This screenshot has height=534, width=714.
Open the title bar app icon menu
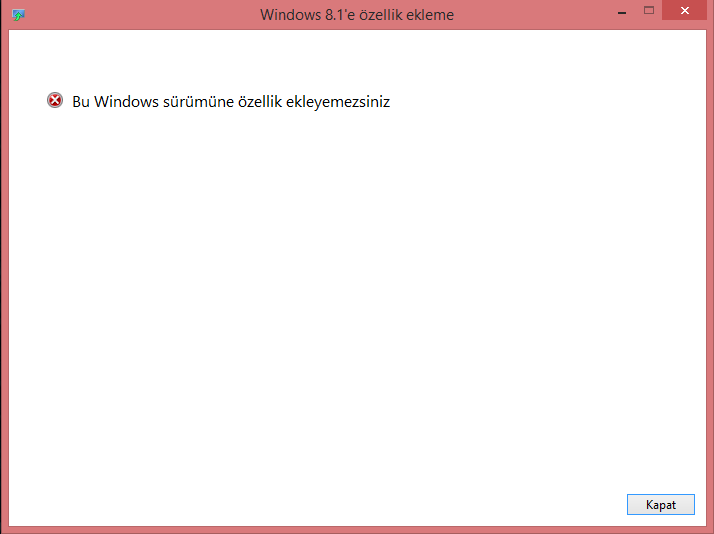coord(18,15)
